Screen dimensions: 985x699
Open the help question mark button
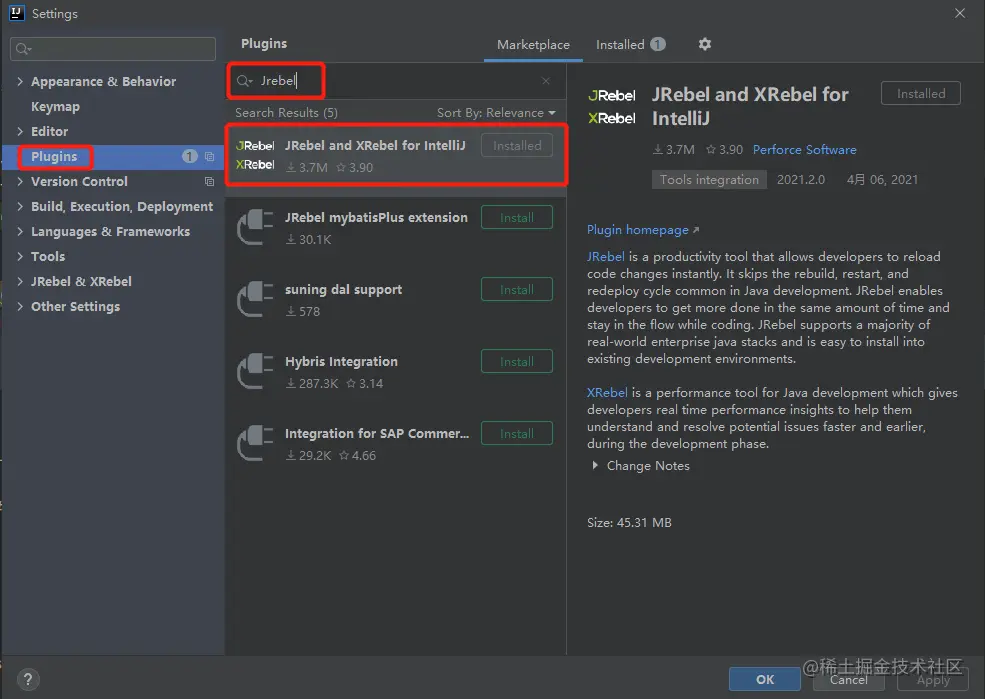pos(29,679)
